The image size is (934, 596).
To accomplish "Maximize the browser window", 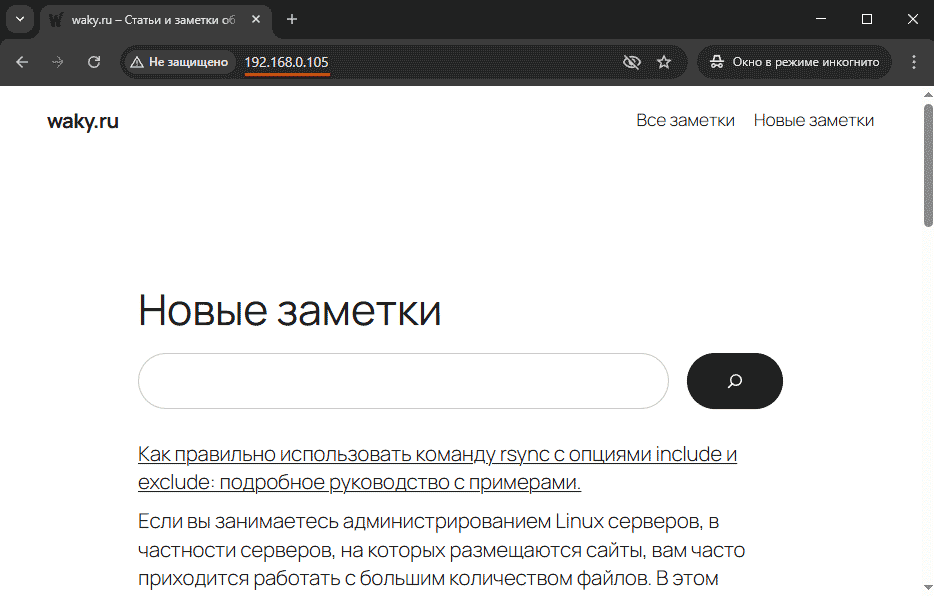I will click(867, 19).
